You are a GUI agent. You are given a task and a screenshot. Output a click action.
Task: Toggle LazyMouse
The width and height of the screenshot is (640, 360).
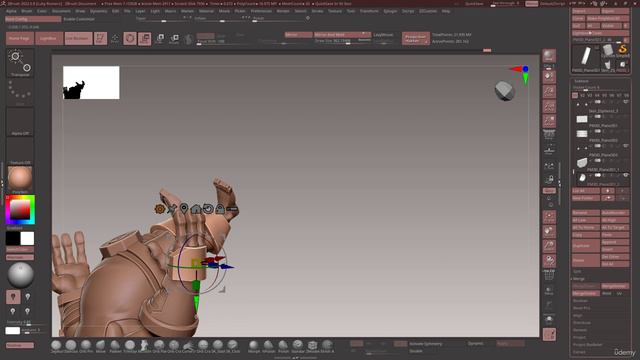(383, 35)
